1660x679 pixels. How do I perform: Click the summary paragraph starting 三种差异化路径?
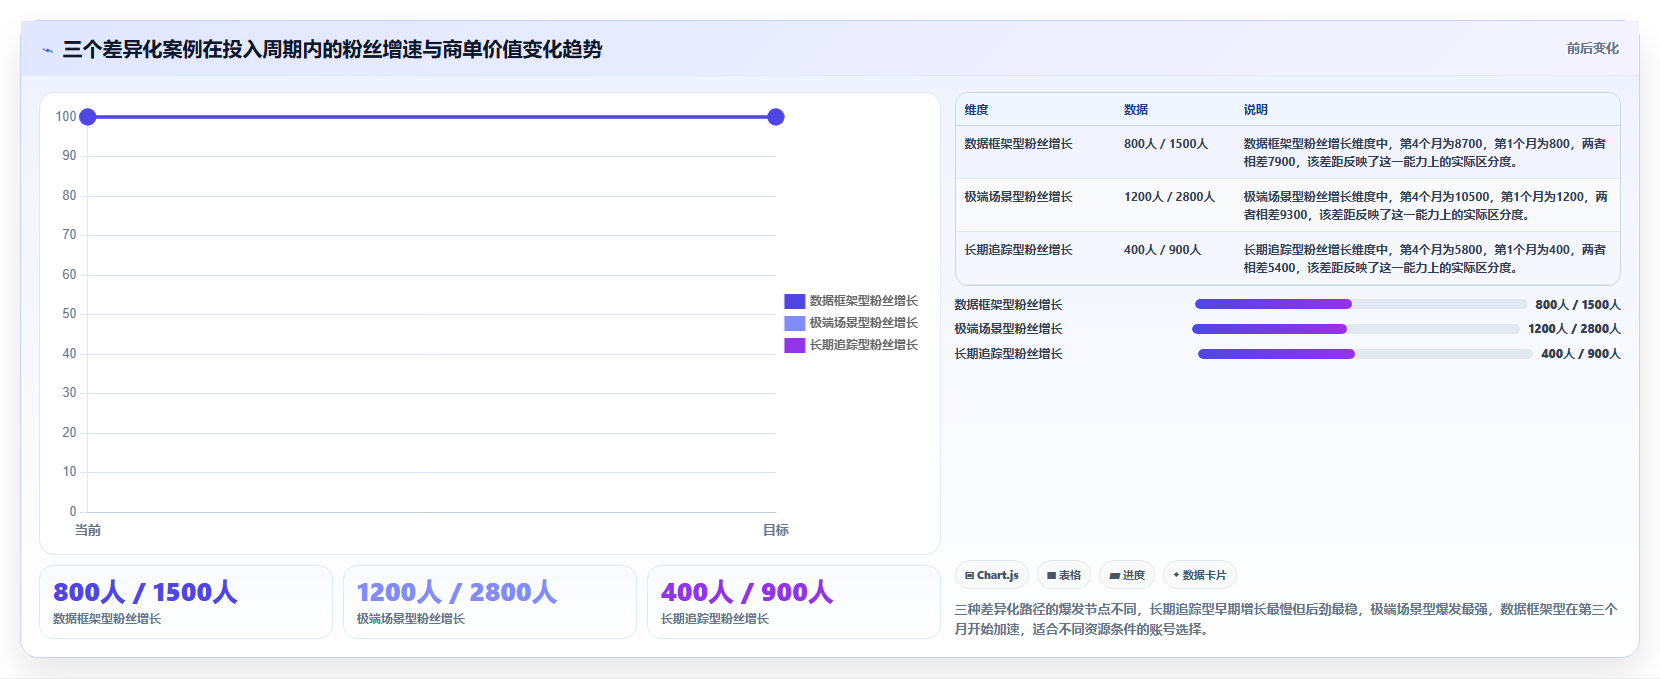point(1286,619)
